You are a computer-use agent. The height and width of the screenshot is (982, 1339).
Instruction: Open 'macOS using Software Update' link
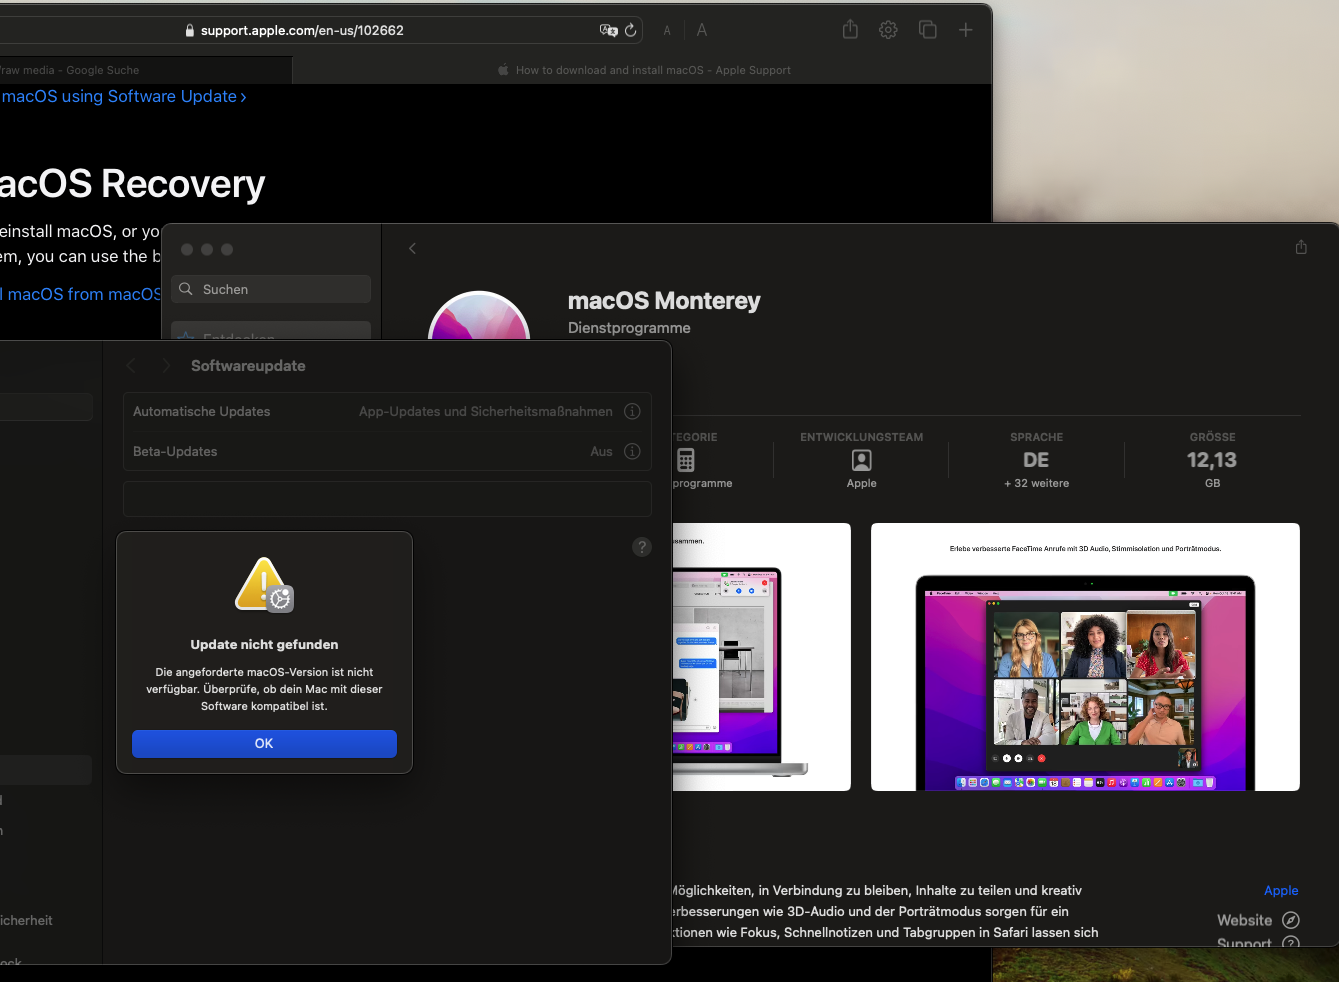point(124,96)
